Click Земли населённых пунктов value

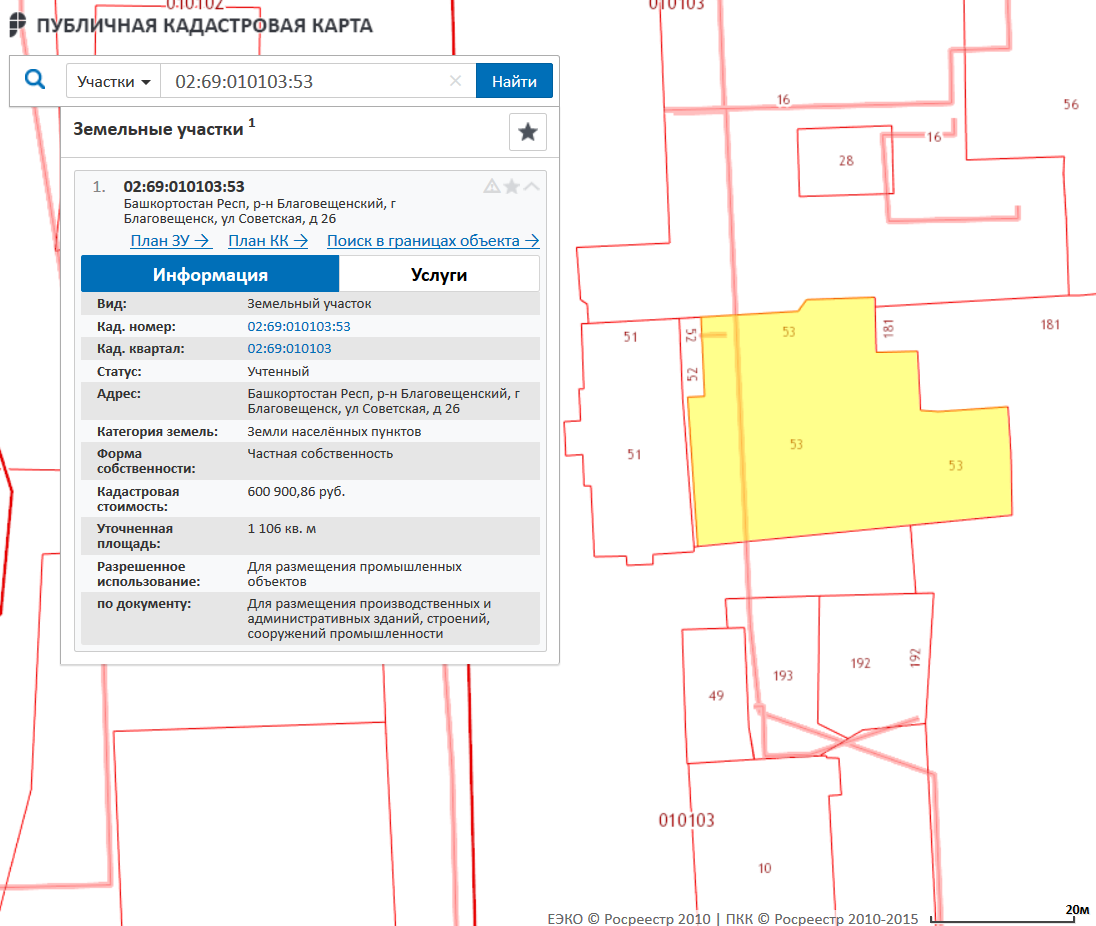(x=333, y=432)
